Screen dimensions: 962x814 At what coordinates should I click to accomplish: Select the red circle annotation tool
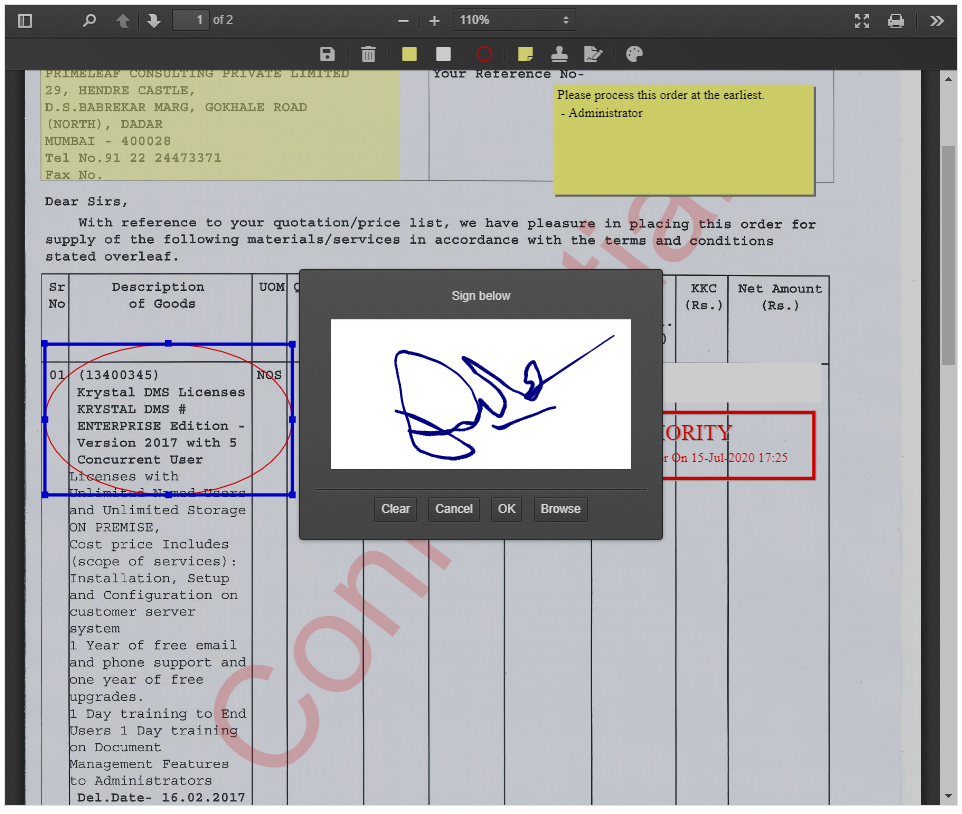484,54
